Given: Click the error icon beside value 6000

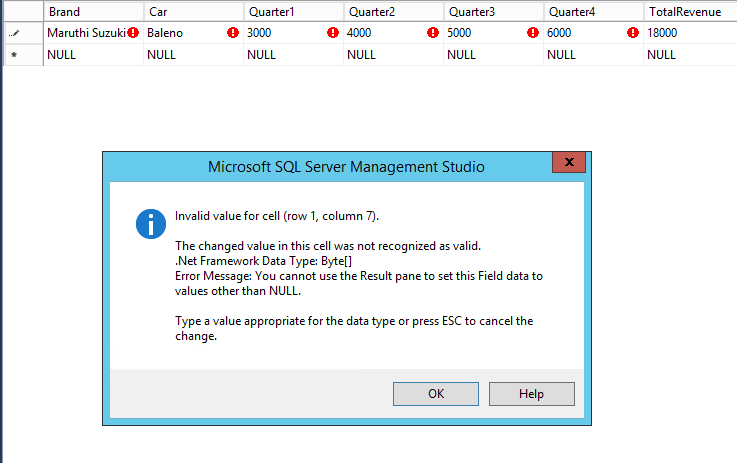Looking at the screenshot, I should [x=633, y=32].
